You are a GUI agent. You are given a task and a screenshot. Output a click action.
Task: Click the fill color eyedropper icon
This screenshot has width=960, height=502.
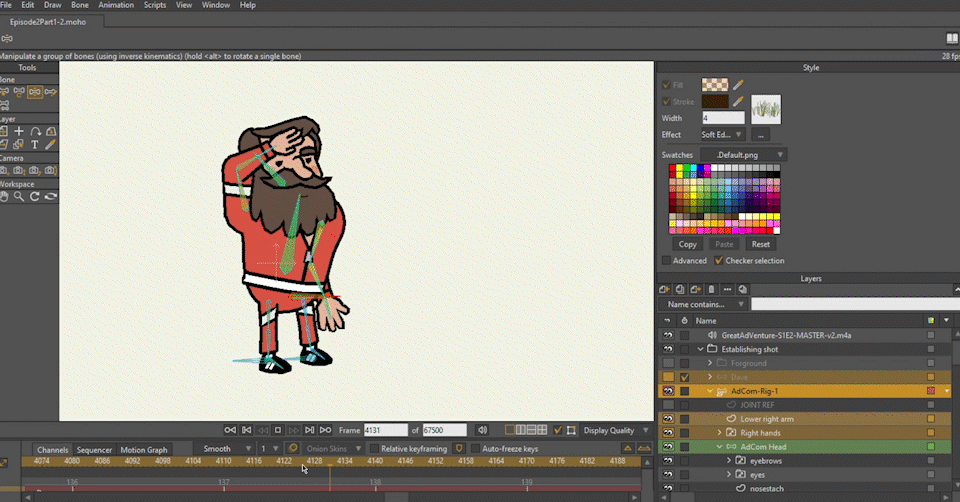click(x=738, y=84)
